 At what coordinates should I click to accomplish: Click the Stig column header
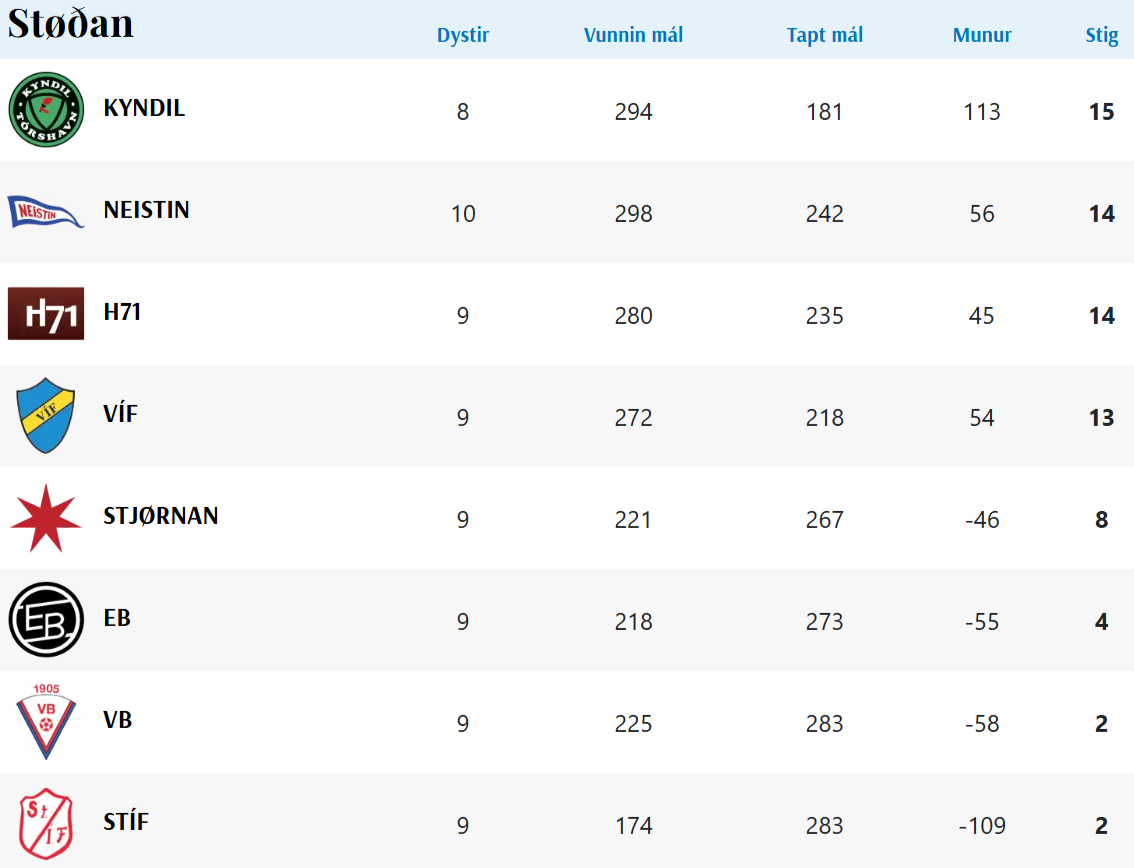tap(1101, 36)
